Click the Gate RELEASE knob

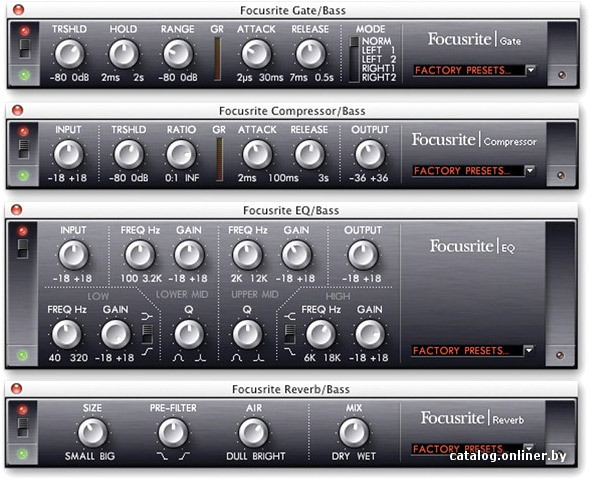(311, 54)
